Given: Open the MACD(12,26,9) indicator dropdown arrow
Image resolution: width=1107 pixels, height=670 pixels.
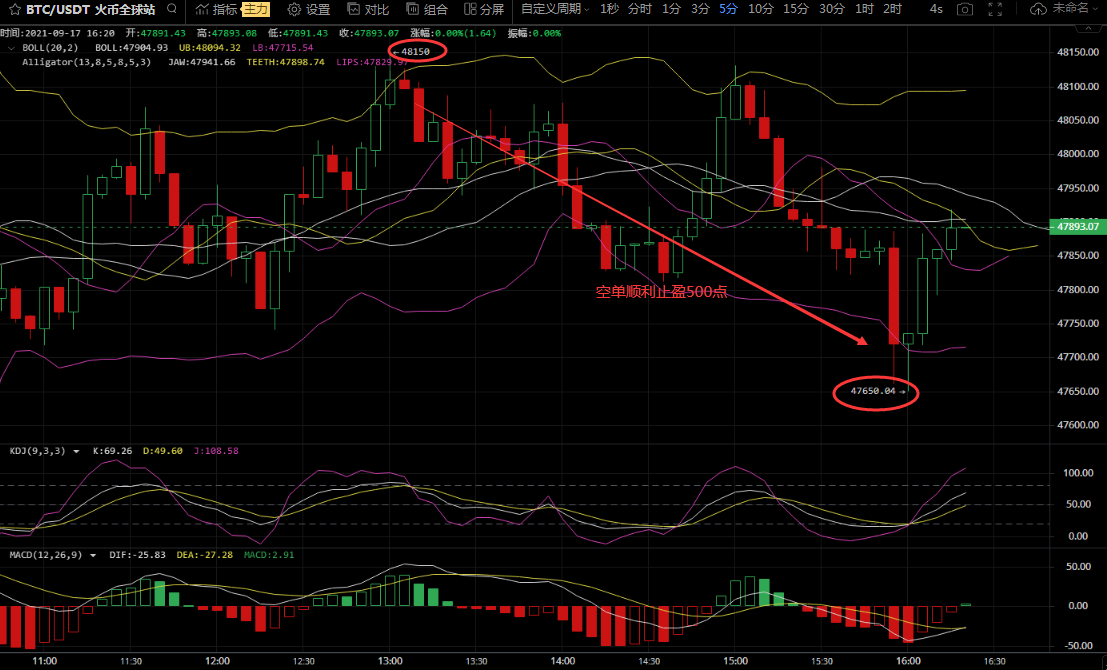Looking at the screenshot, I should click(92, 556).
